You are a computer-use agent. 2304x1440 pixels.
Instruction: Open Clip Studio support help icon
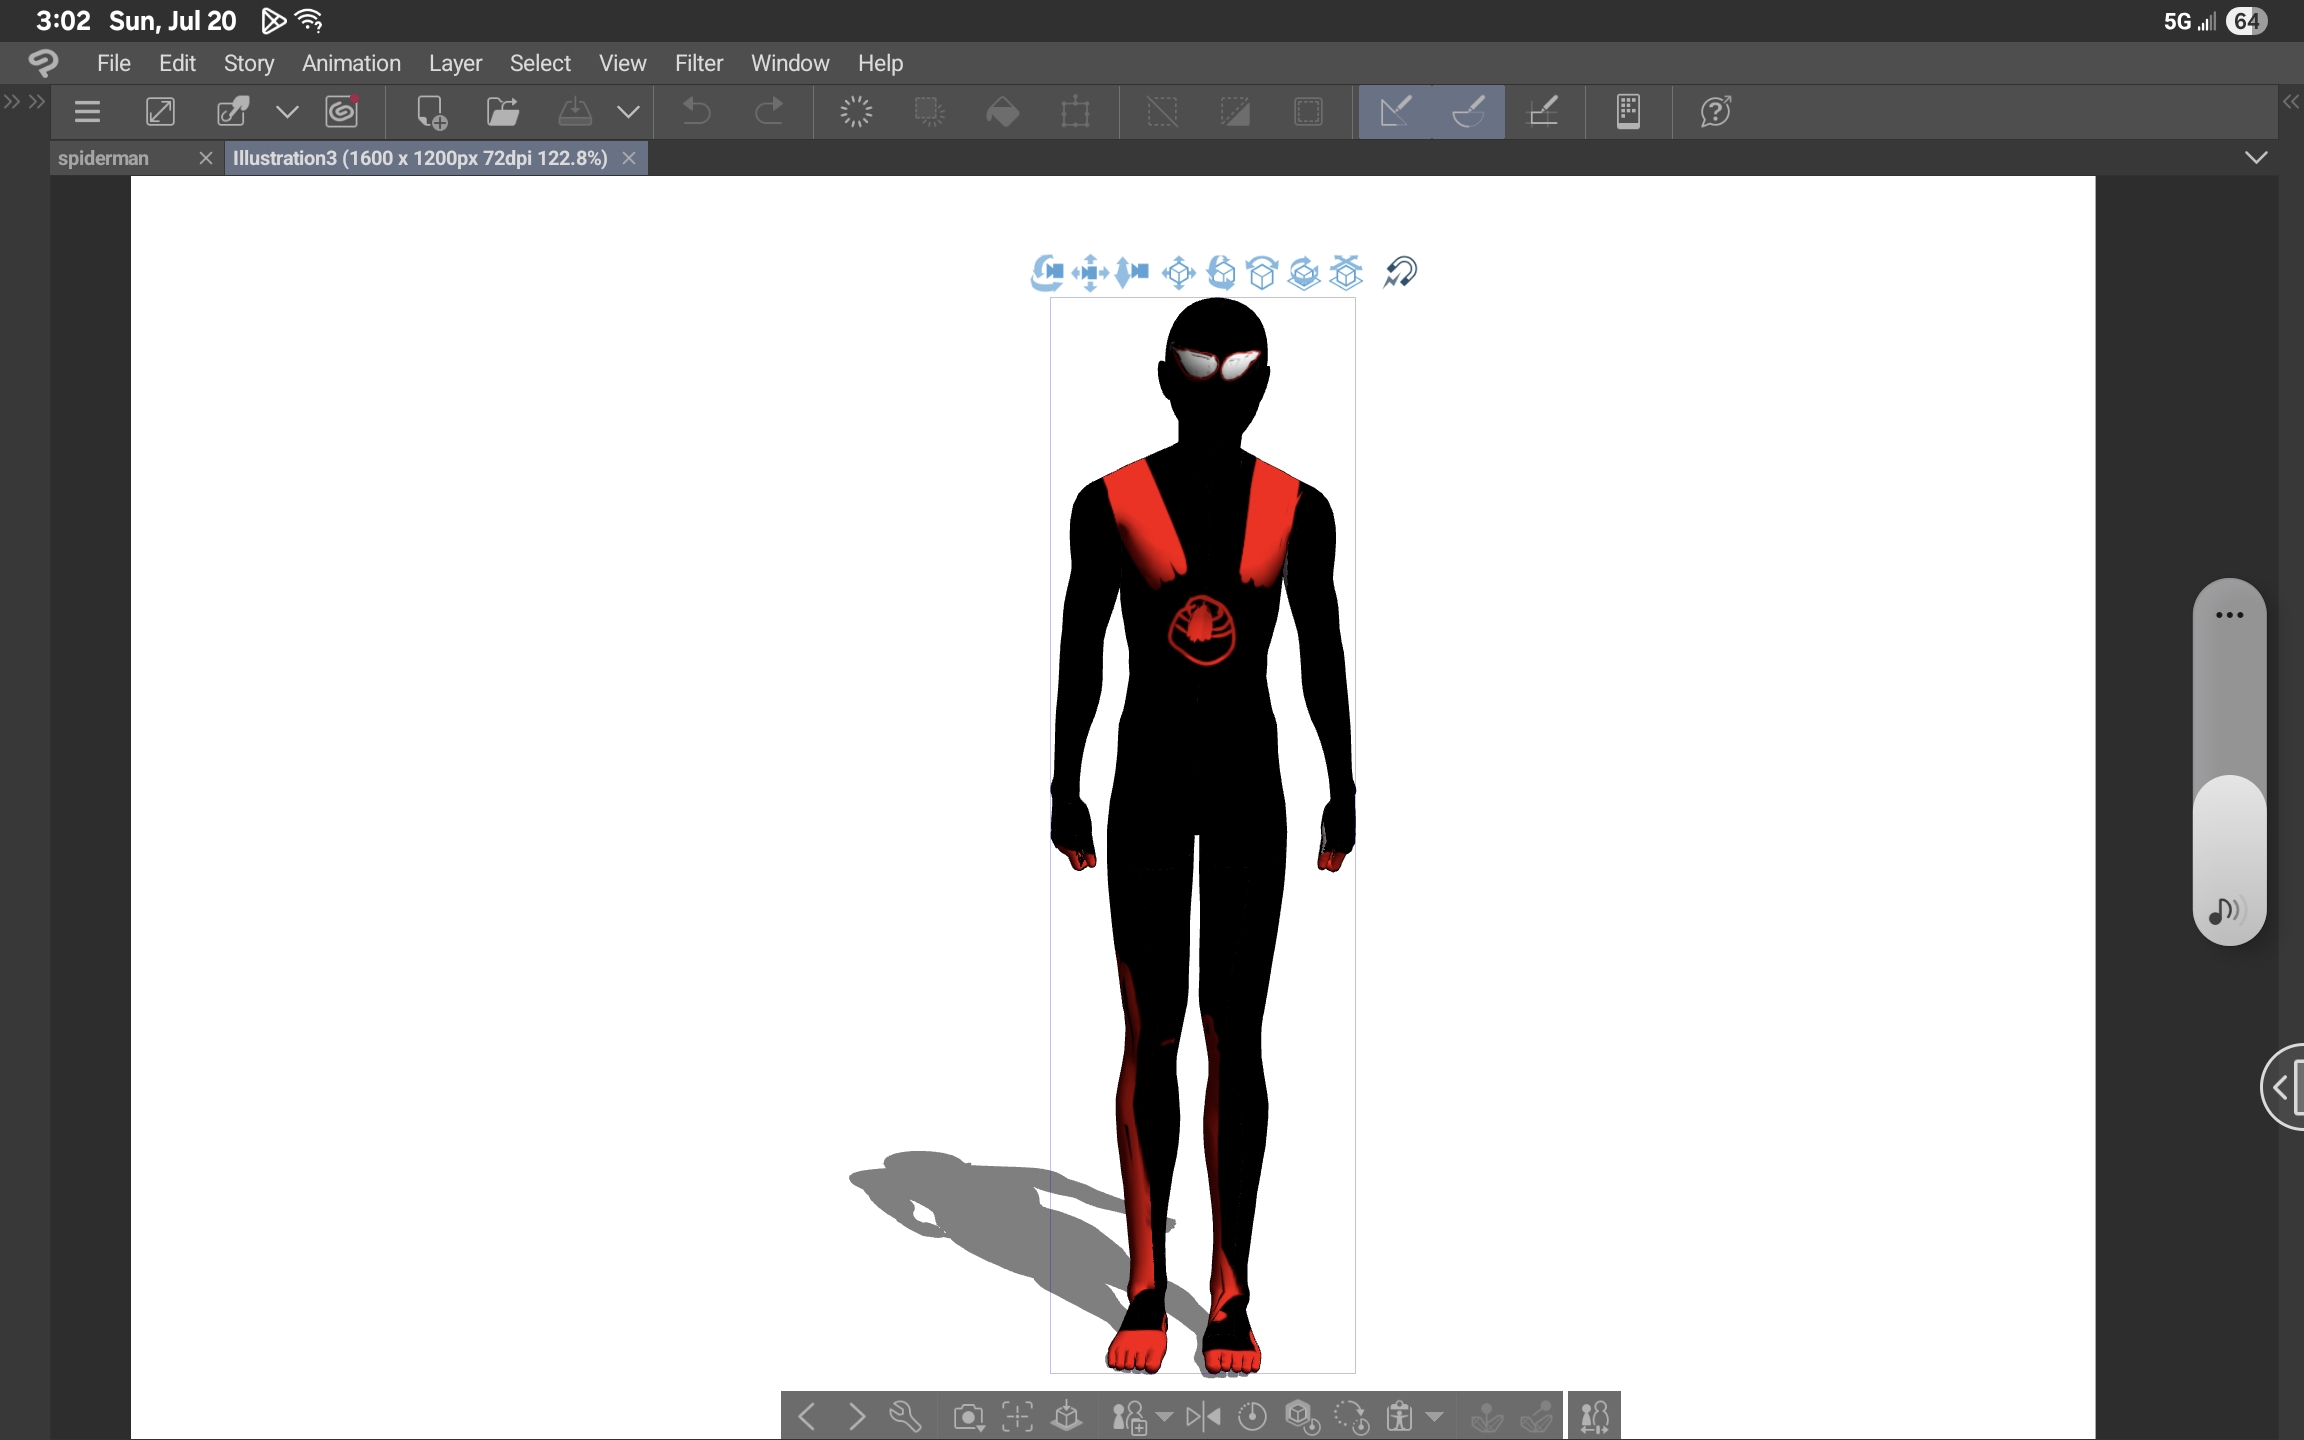pyautogui.click(x=1716, y=112)
